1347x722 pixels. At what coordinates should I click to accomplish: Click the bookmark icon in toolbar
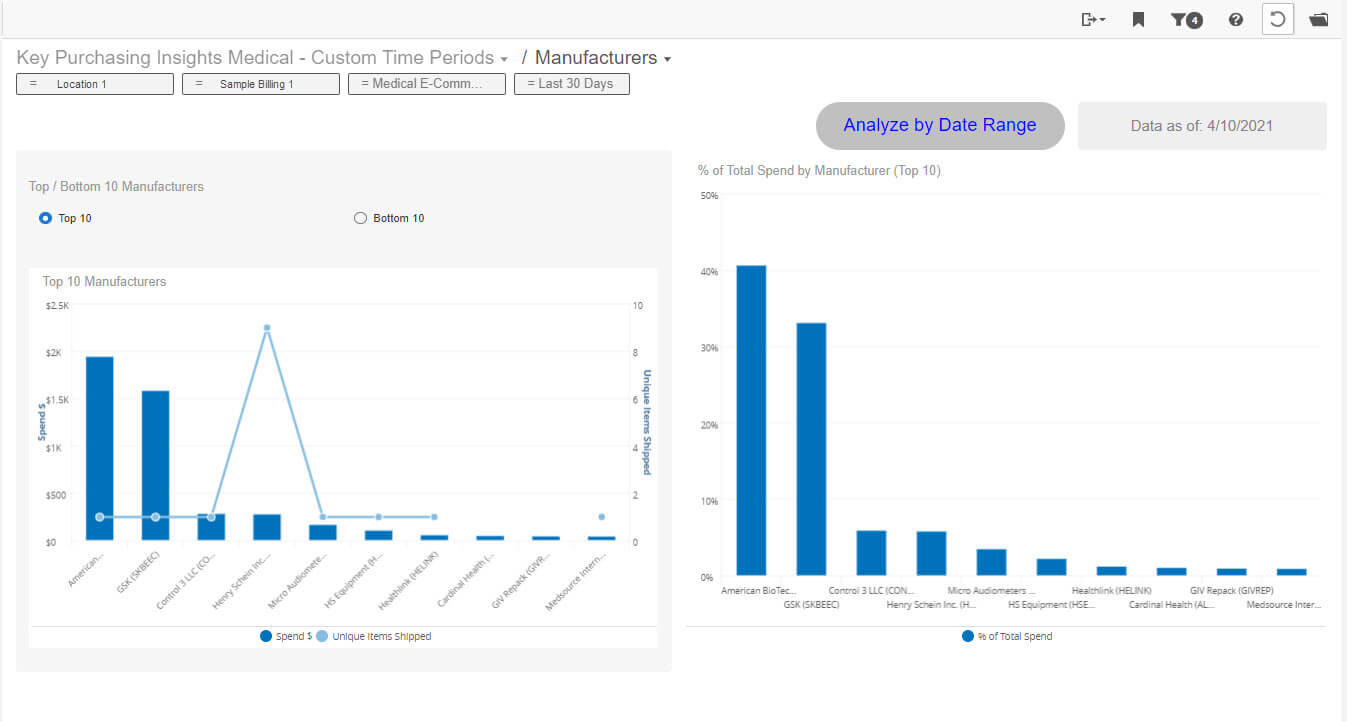1138,20
